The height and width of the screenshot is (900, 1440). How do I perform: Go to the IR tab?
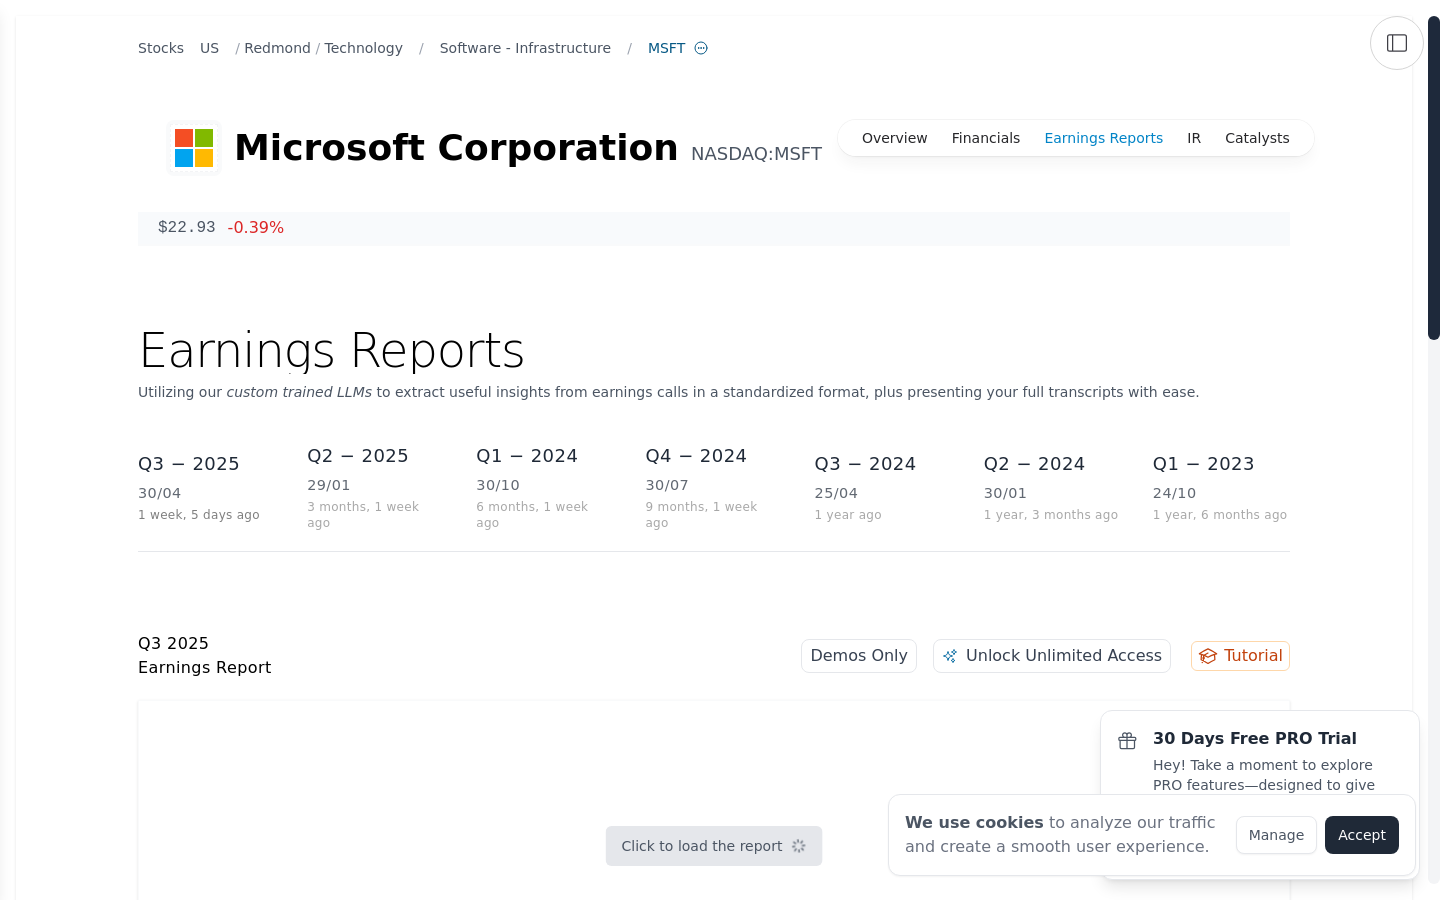coord(1194,138)
